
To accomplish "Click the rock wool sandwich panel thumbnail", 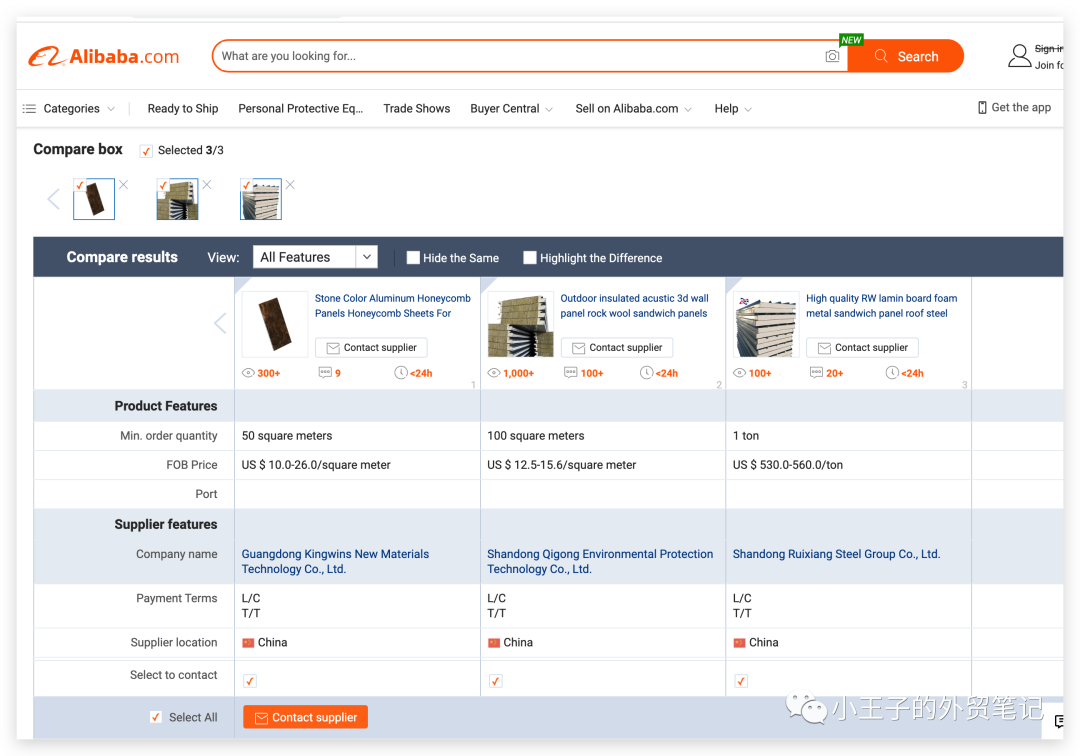I will click(x=520, y=325).
